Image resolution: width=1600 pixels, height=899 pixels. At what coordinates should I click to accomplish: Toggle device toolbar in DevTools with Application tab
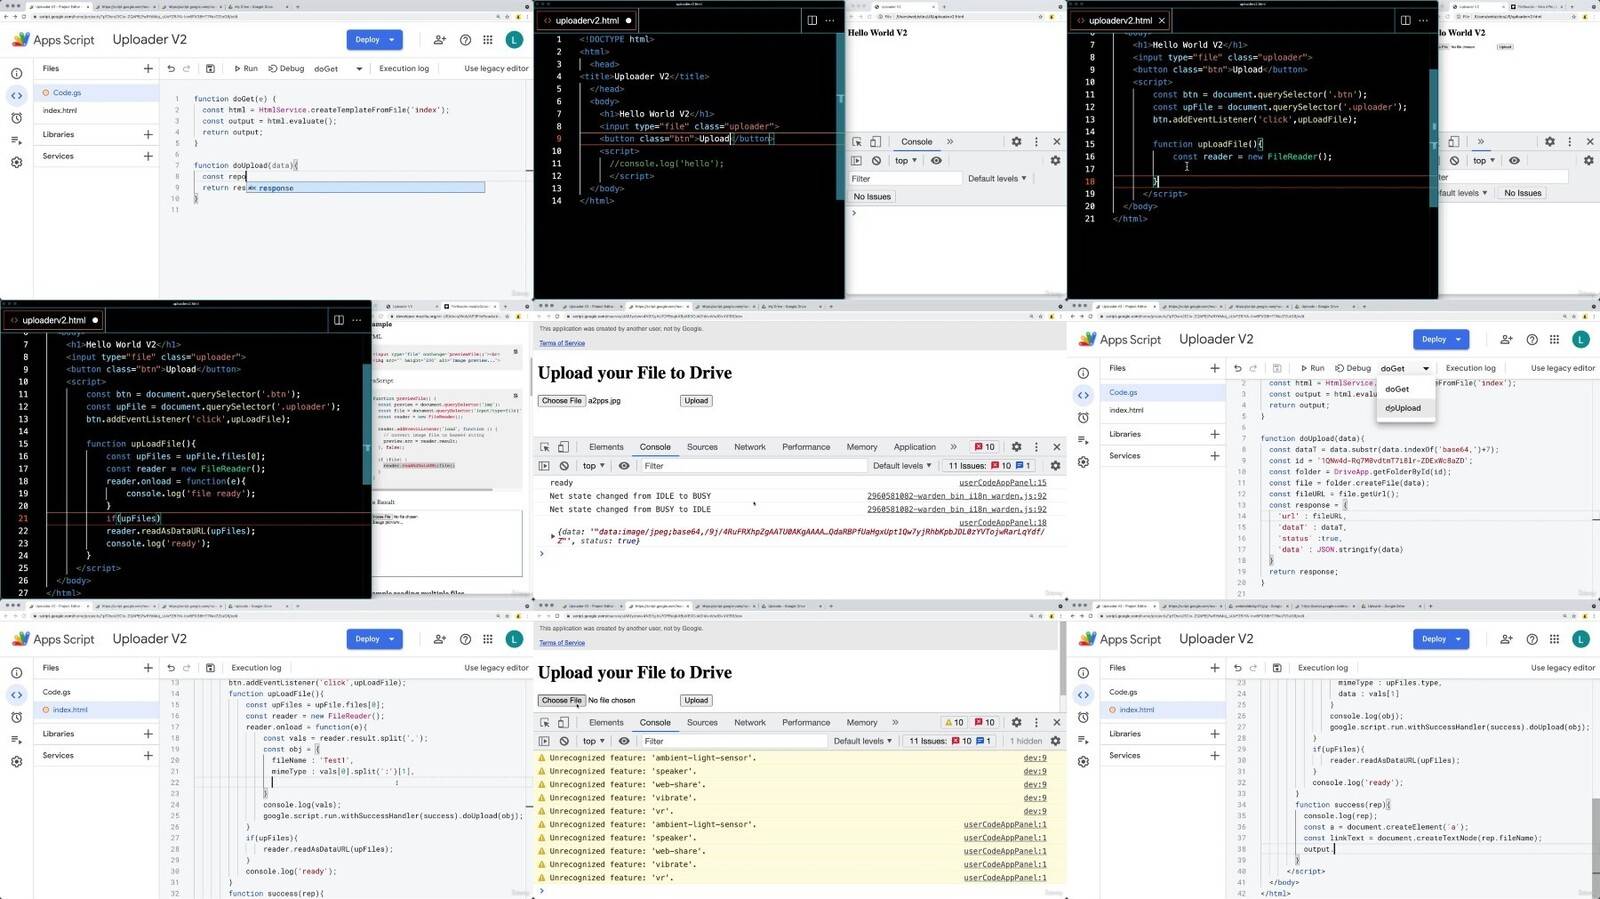click(x=563, y=447)
